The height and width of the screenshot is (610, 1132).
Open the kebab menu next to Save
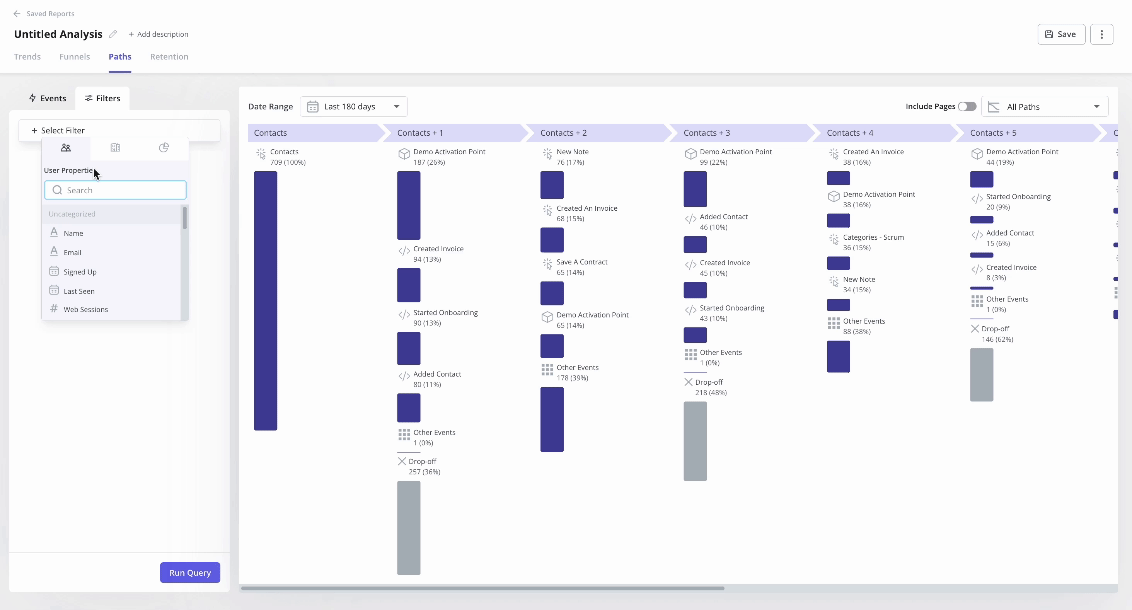click(x=1101, y=33)
